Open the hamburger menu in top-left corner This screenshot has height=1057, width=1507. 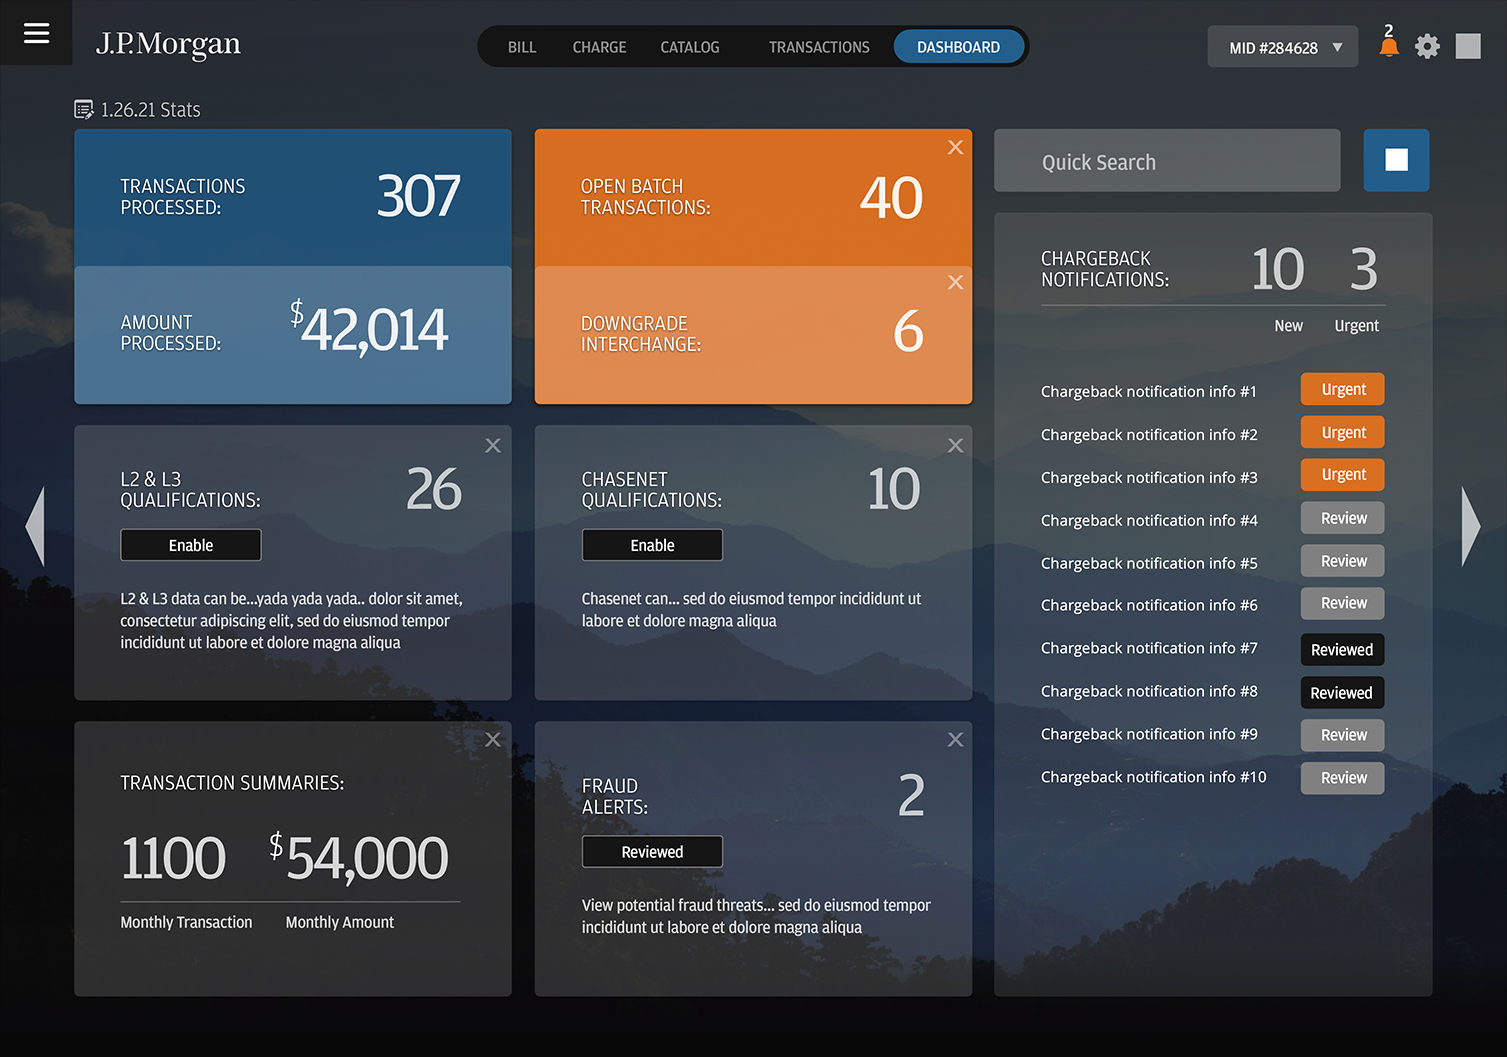pos(36,33)
